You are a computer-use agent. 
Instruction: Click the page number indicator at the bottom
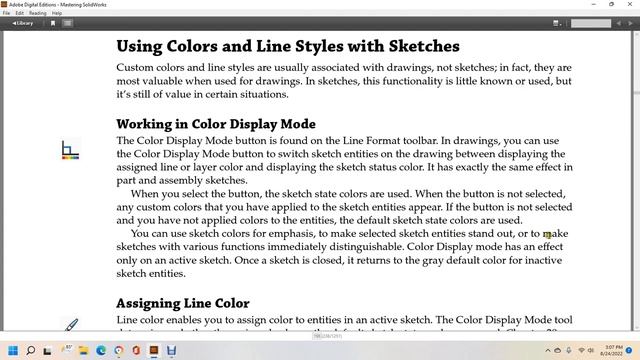pos(327,336)
